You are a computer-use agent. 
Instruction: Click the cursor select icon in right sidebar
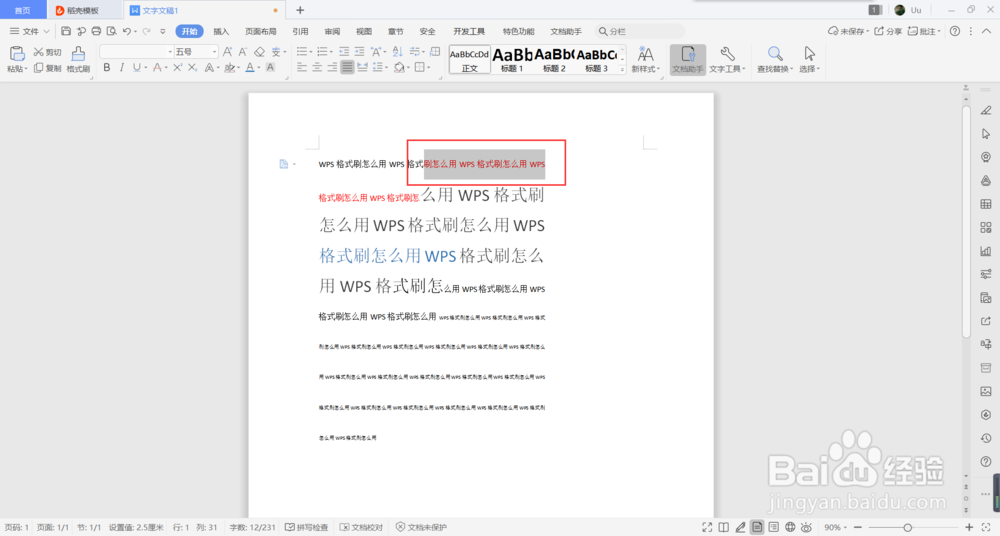pos(986,134)
